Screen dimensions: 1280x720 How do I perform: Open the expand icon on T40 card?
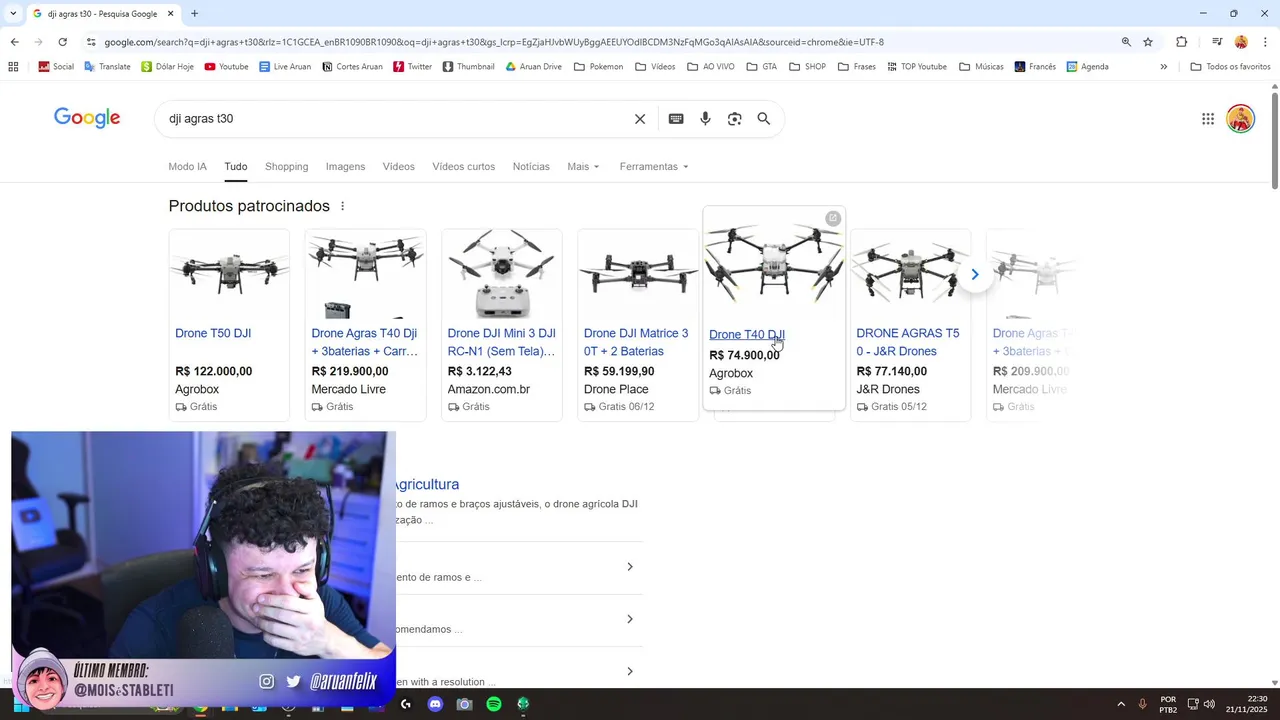[x=833, y=218]
